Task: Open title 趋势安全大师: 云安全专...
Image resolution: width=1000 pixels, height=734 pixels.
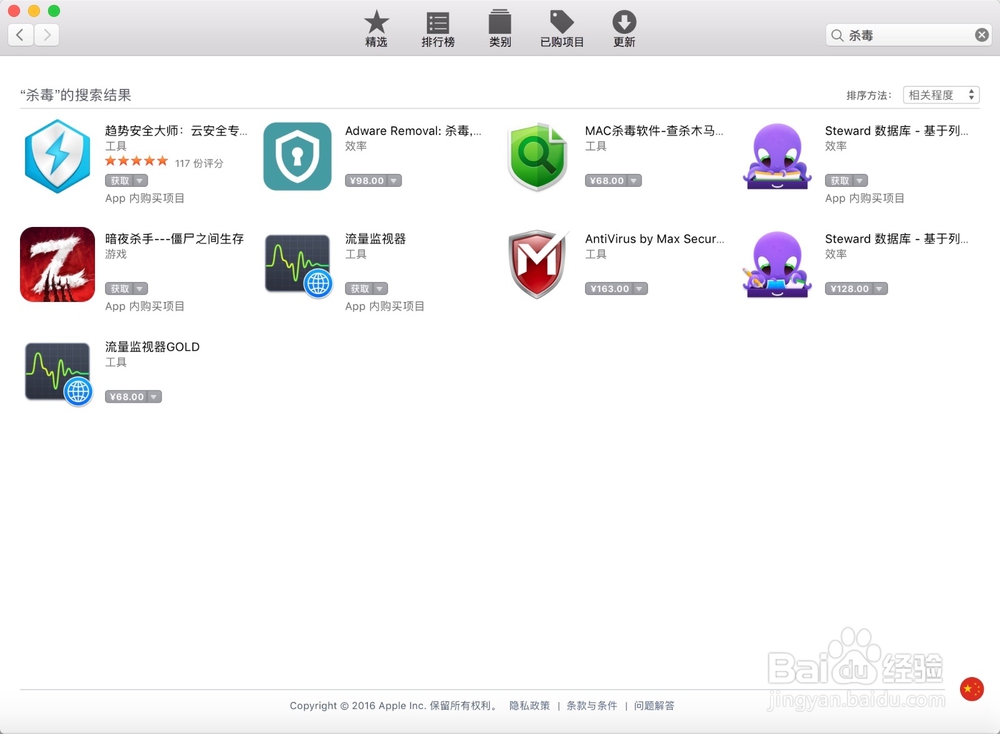Action: pos(176,131)
